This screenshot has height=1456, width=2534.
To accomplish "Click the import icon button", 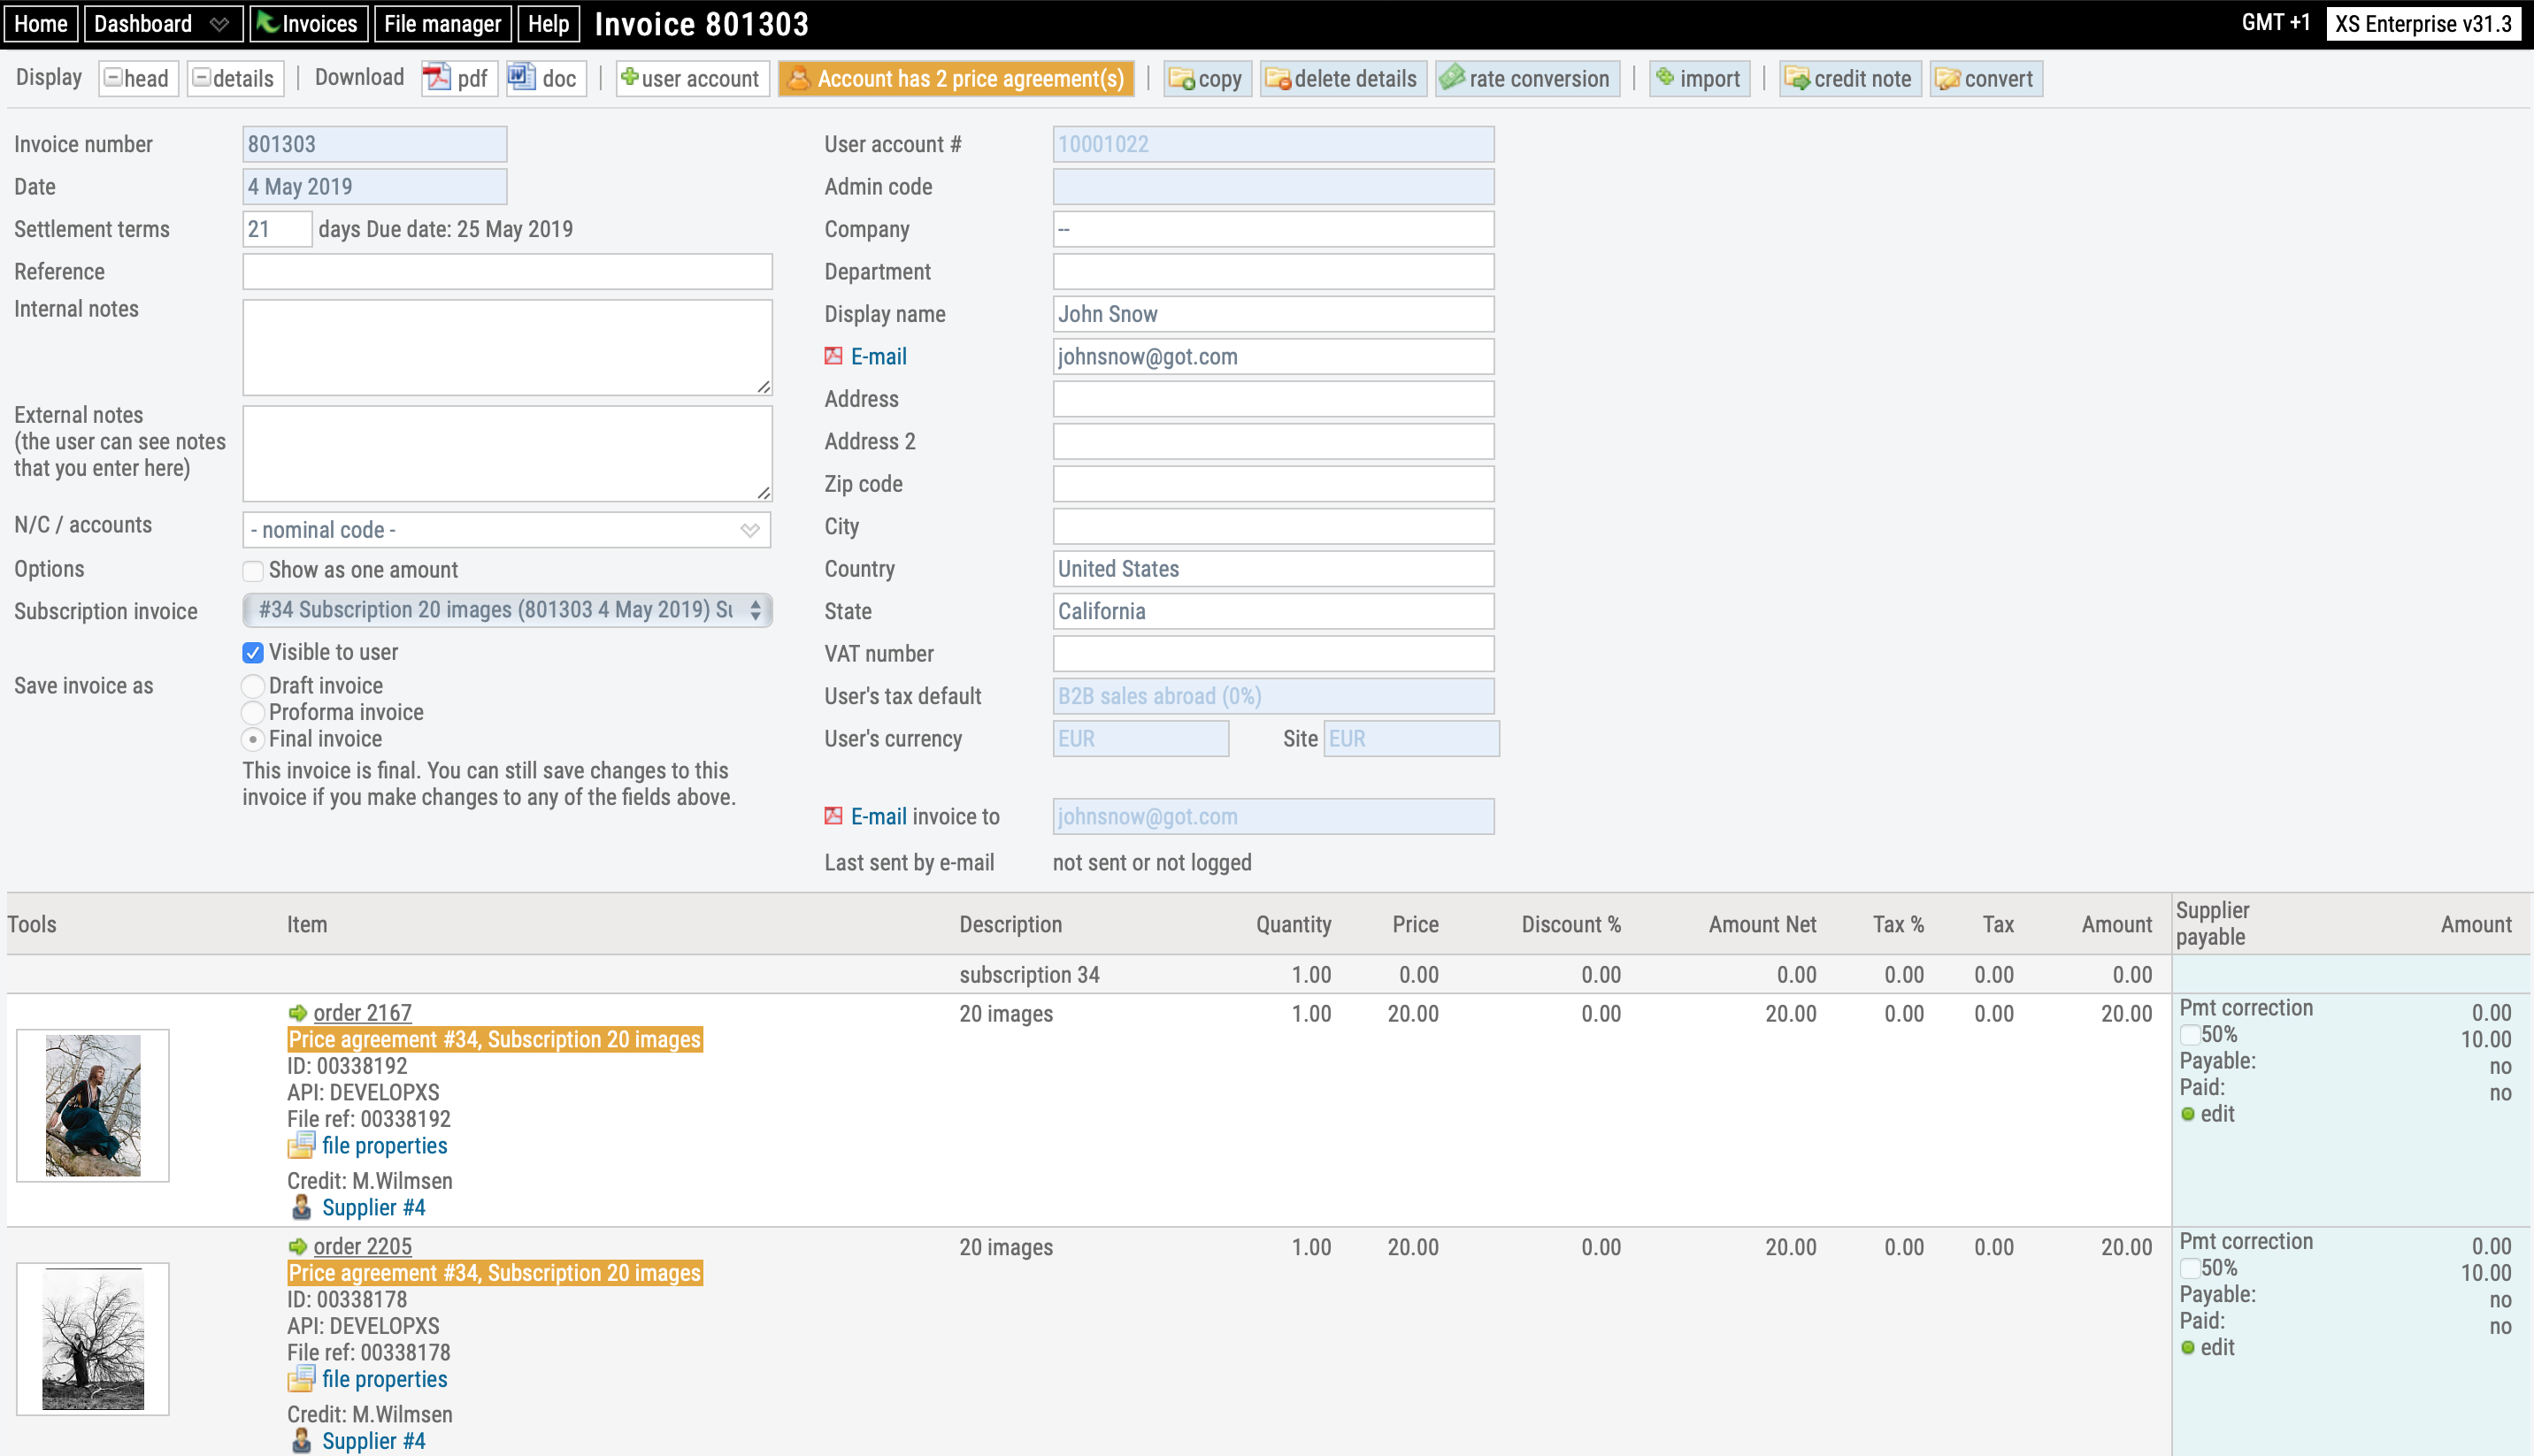I will (1698, 79).
